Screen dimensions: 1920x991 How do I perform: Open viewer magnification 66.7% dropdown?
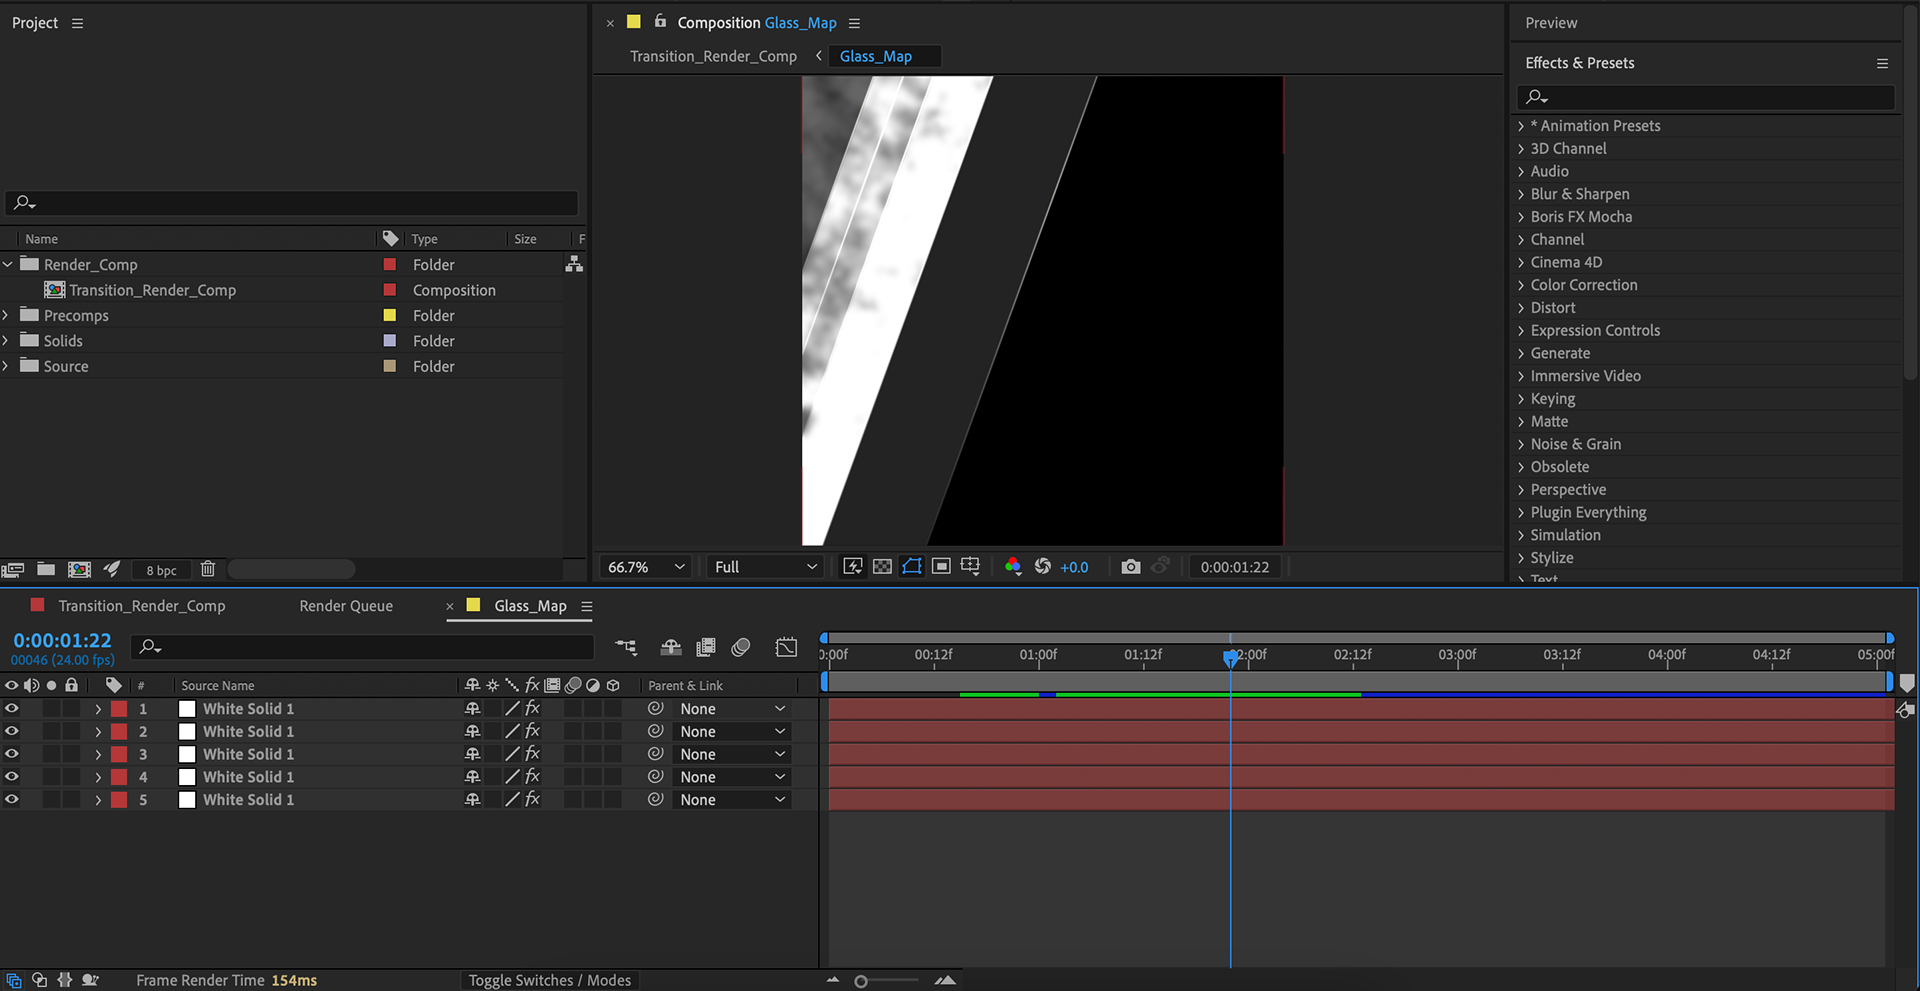[x=646, y=567]
